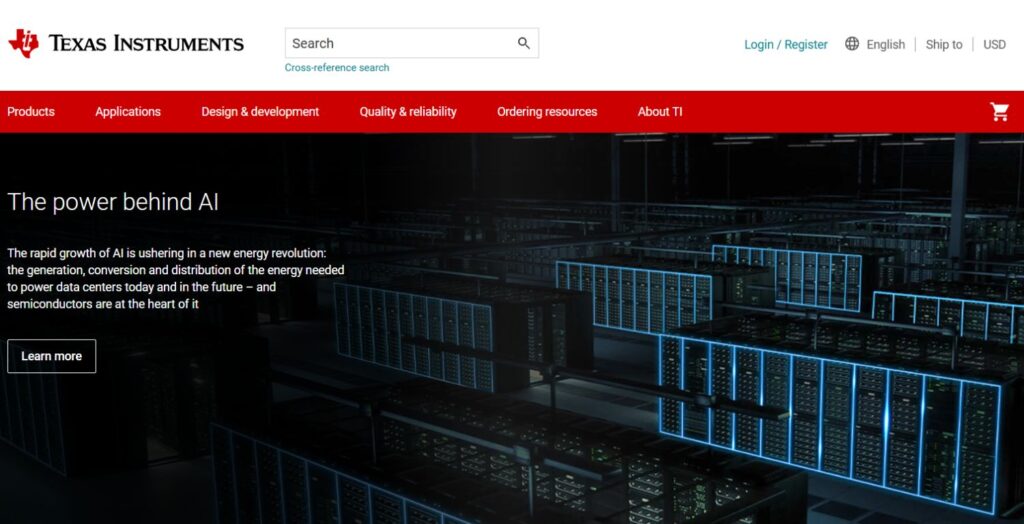Open the Ordering resources menu

(x=547, y=112)
